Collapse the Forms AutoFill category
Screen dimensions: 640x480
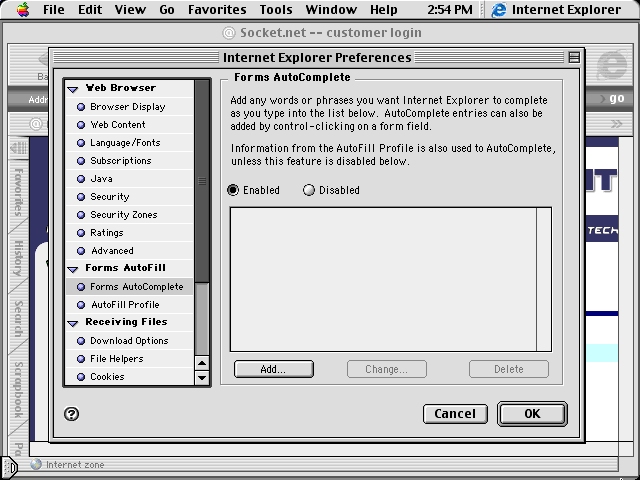click(x=73, y=269)
